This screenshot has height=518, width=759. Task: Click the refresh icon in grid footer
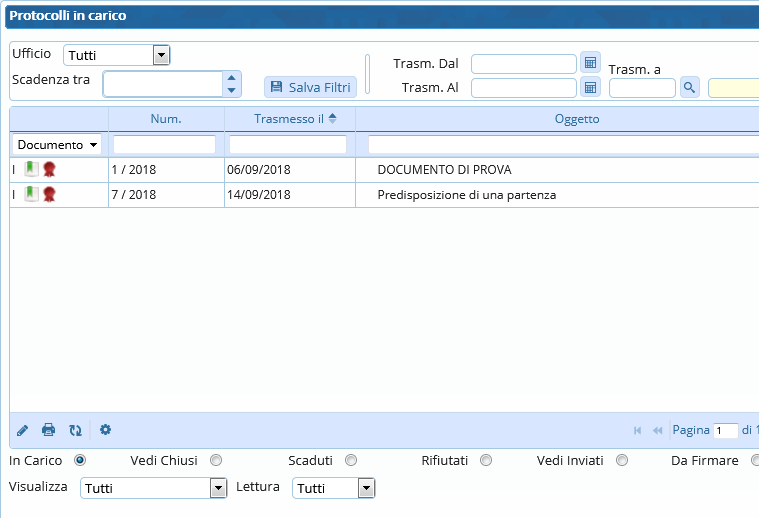click(75, 430)
